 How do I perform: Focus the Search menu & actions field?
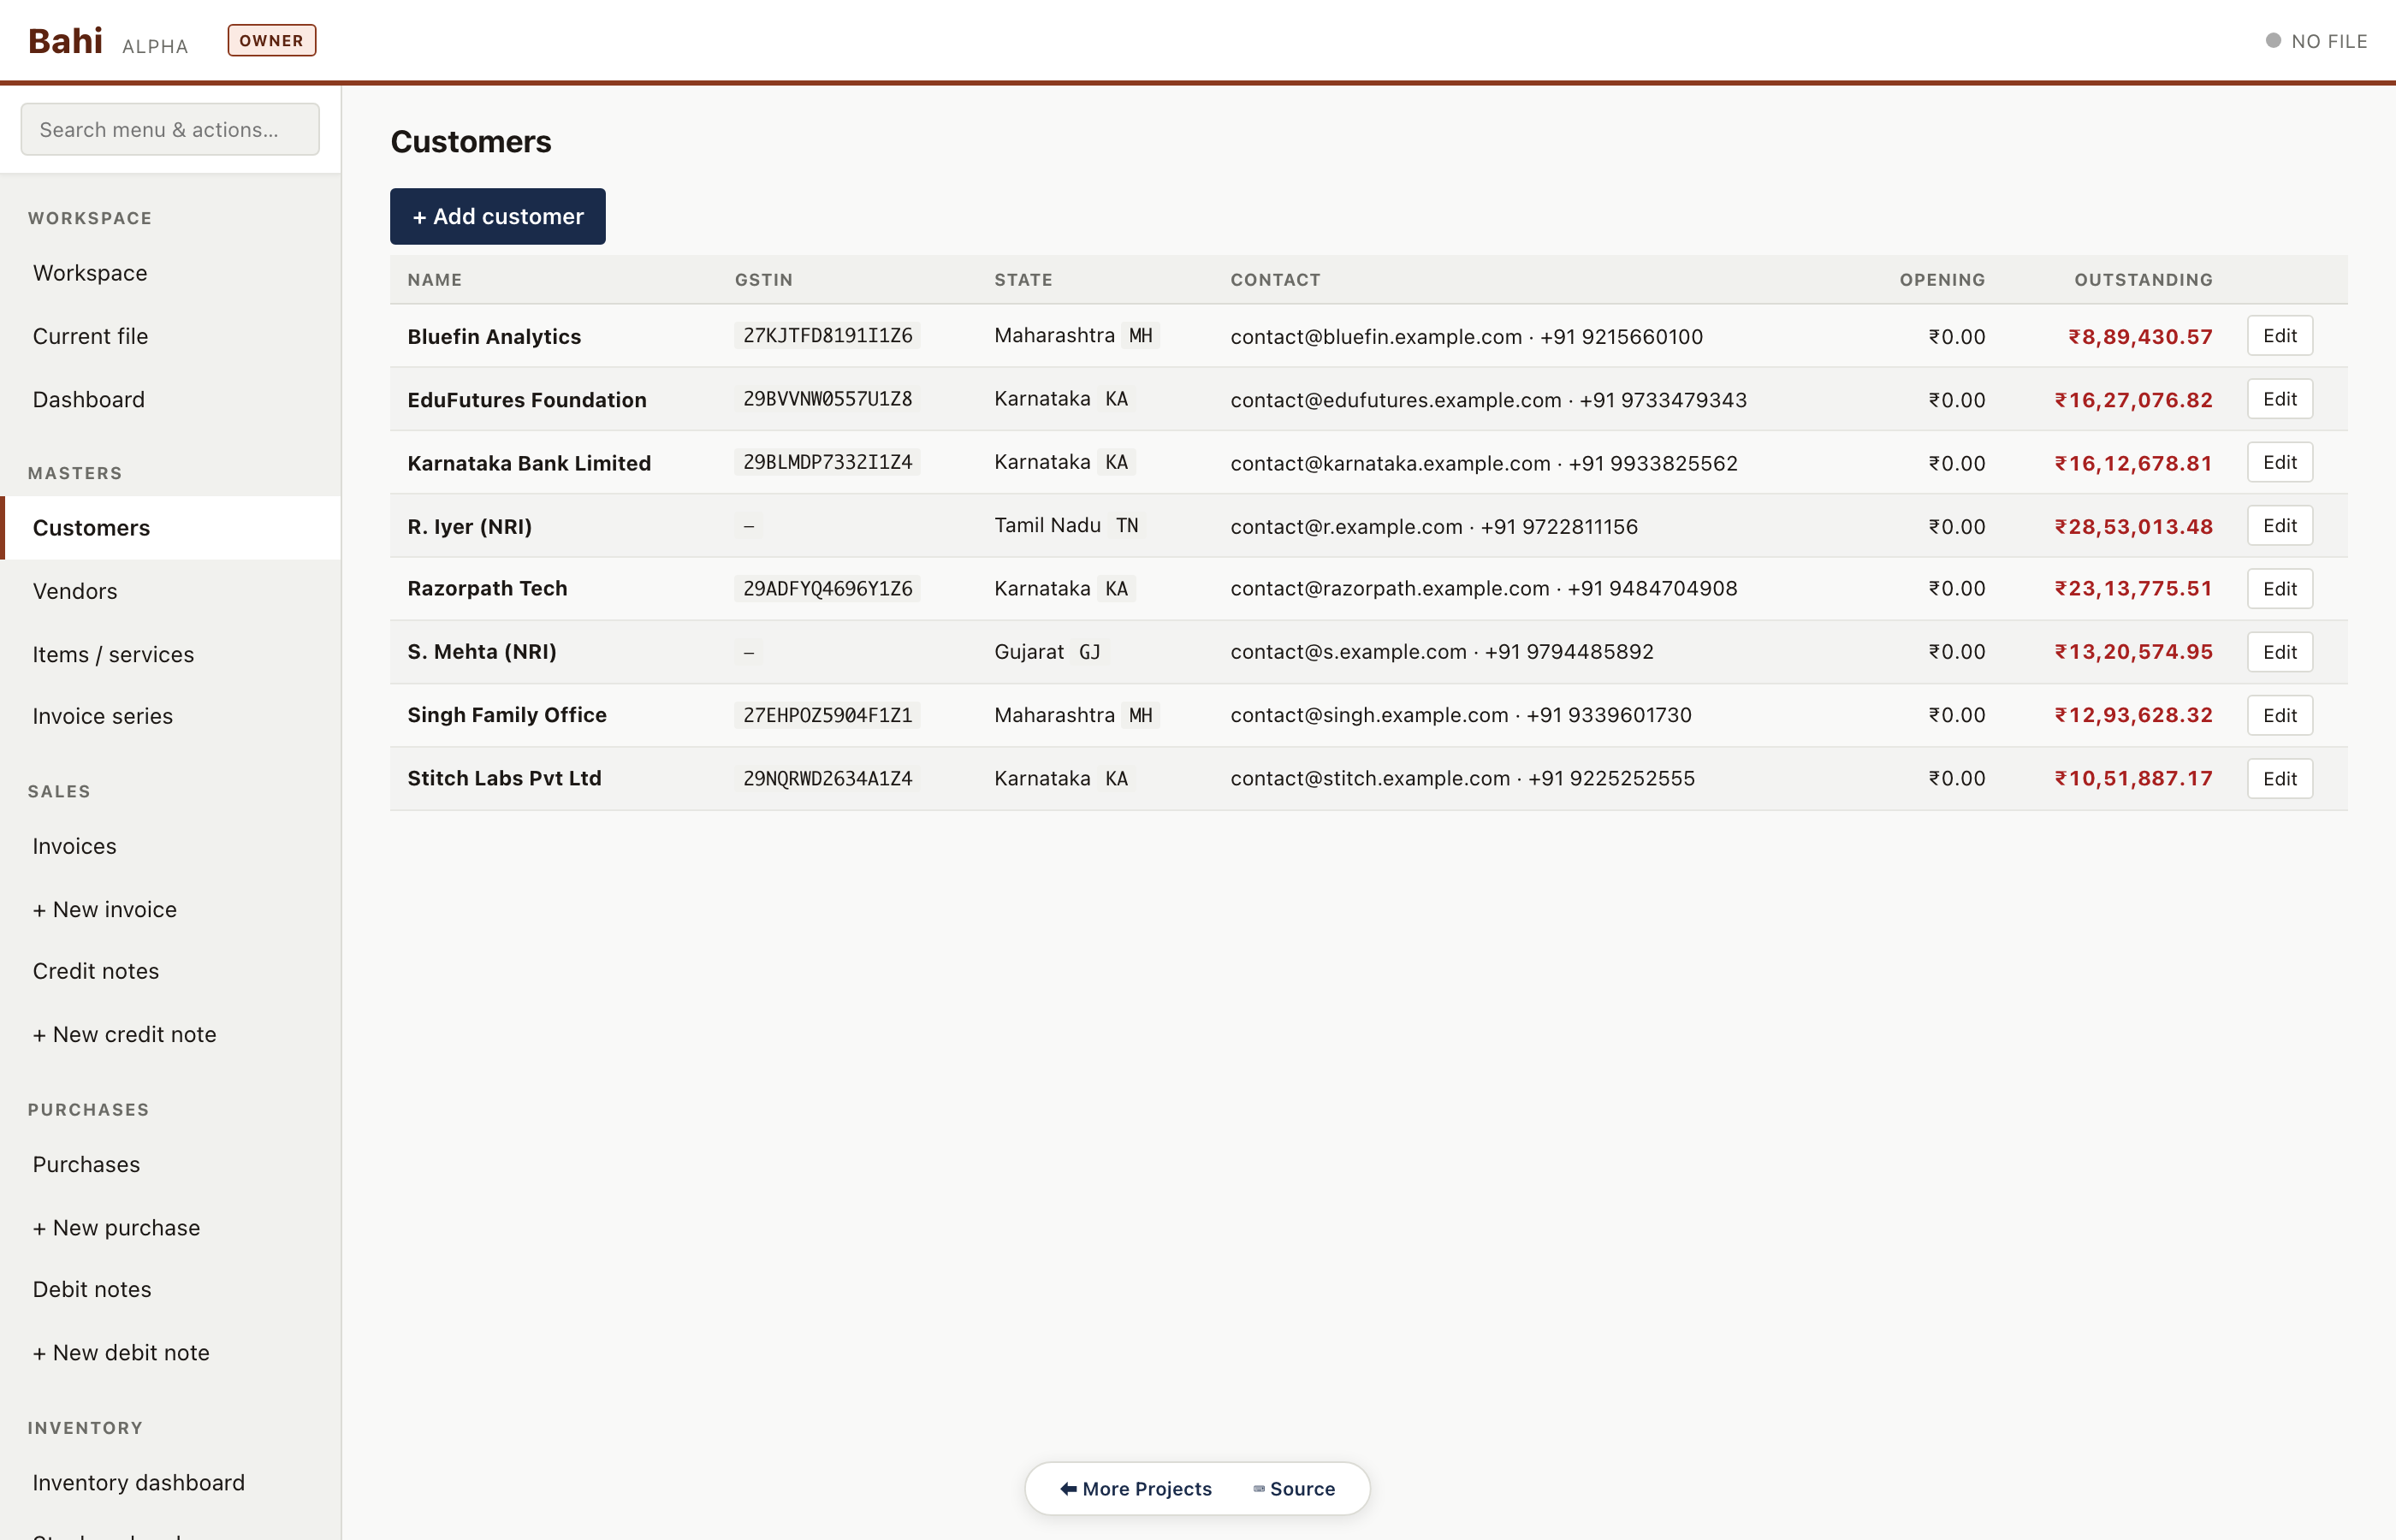point(170,129)
